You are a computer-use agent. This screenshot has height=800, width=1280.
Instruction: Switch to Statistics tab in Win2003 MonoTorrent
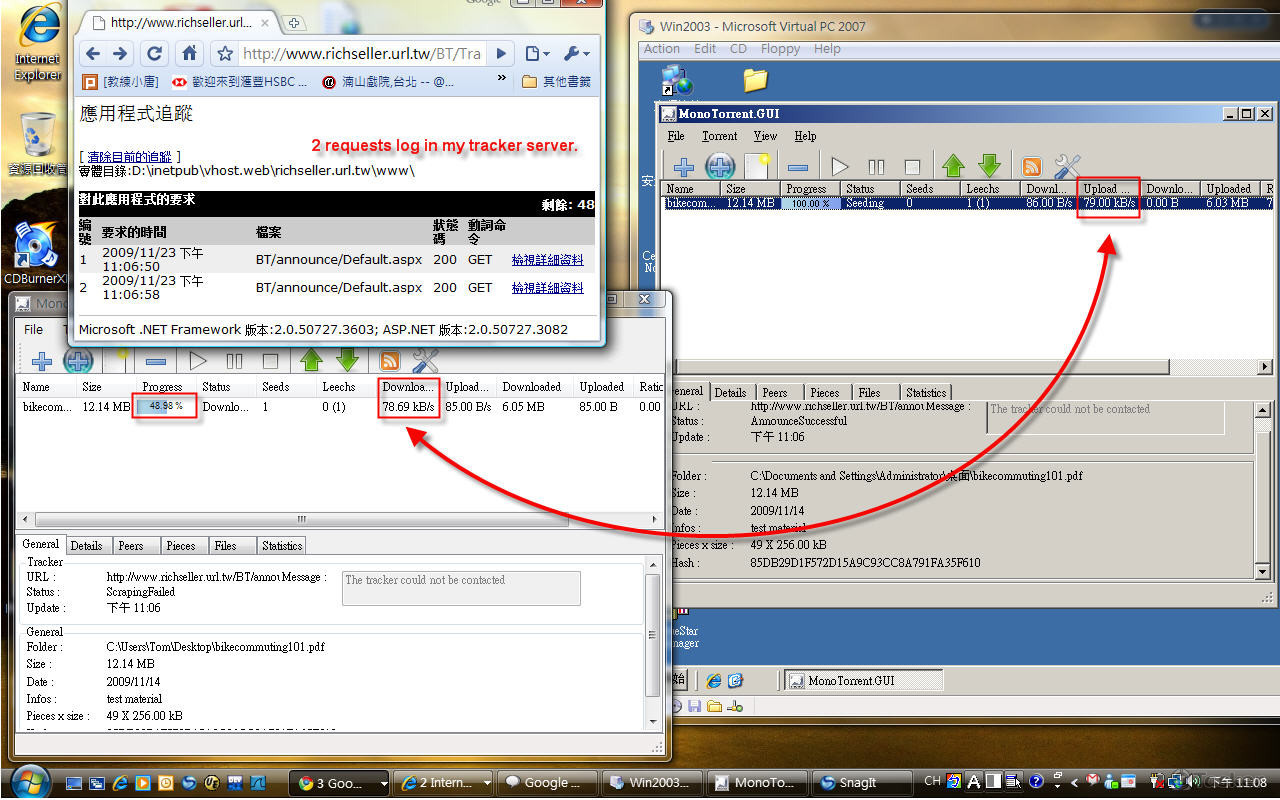tap(925, 393)
